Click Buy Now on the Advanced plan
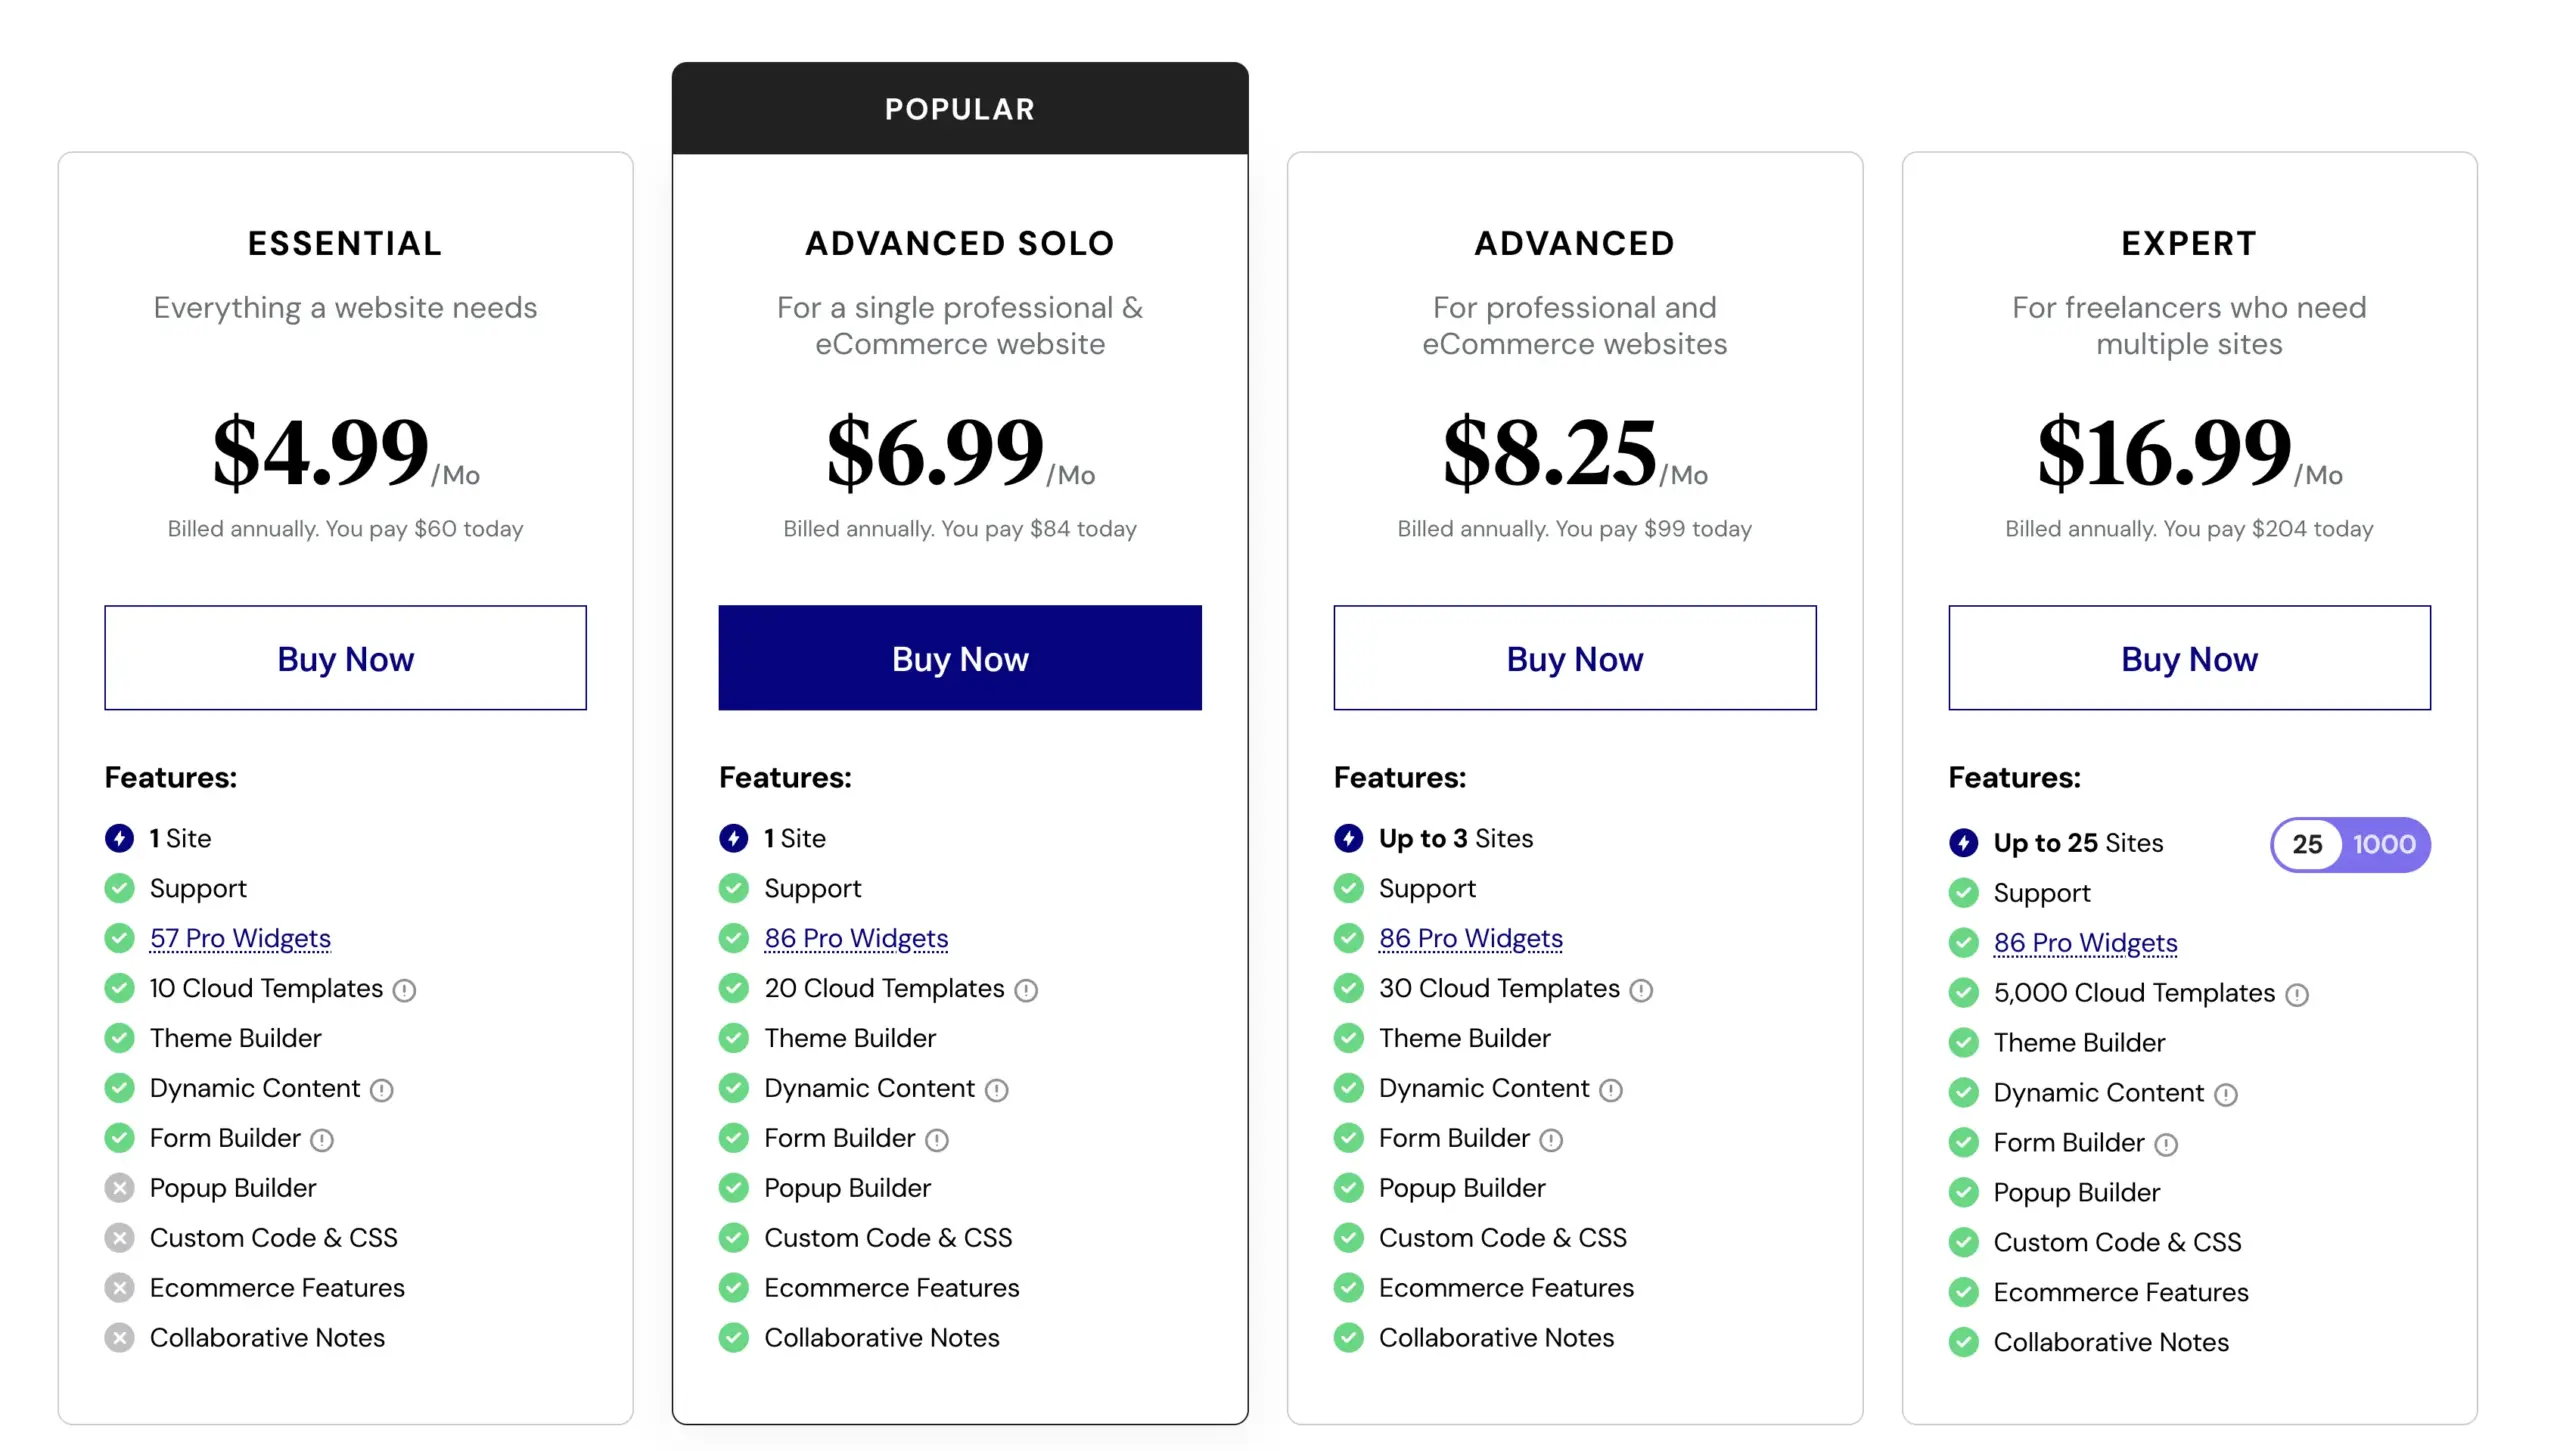The height and width of the screenshot is (1451, 2560). pos(1574,657)
